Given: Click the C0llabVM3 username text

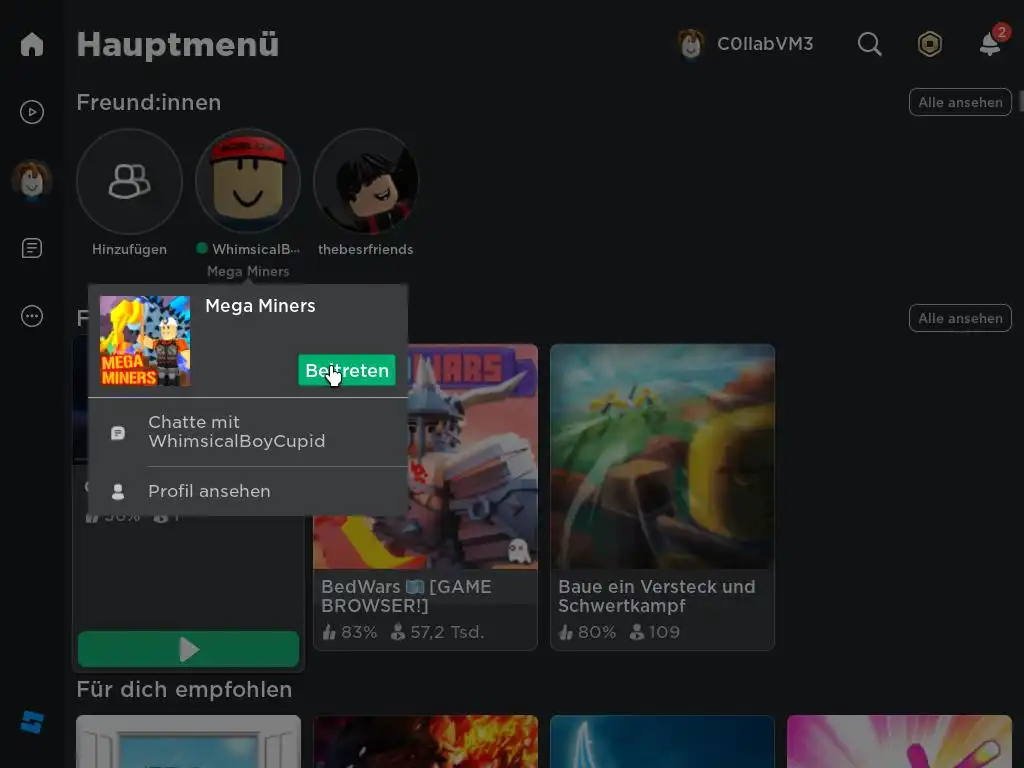Looking at the screenshot, I should pos(765,44).
